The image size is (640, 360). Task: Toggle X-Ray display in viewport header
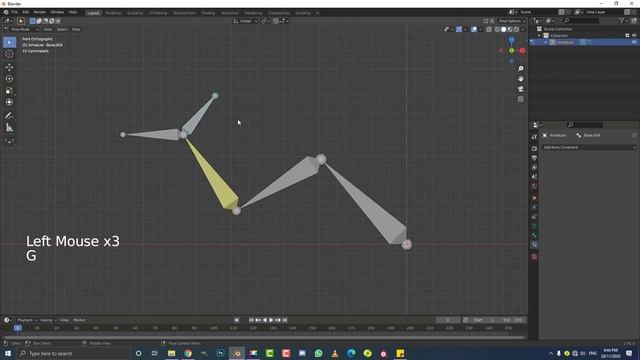tap(489, 29)
